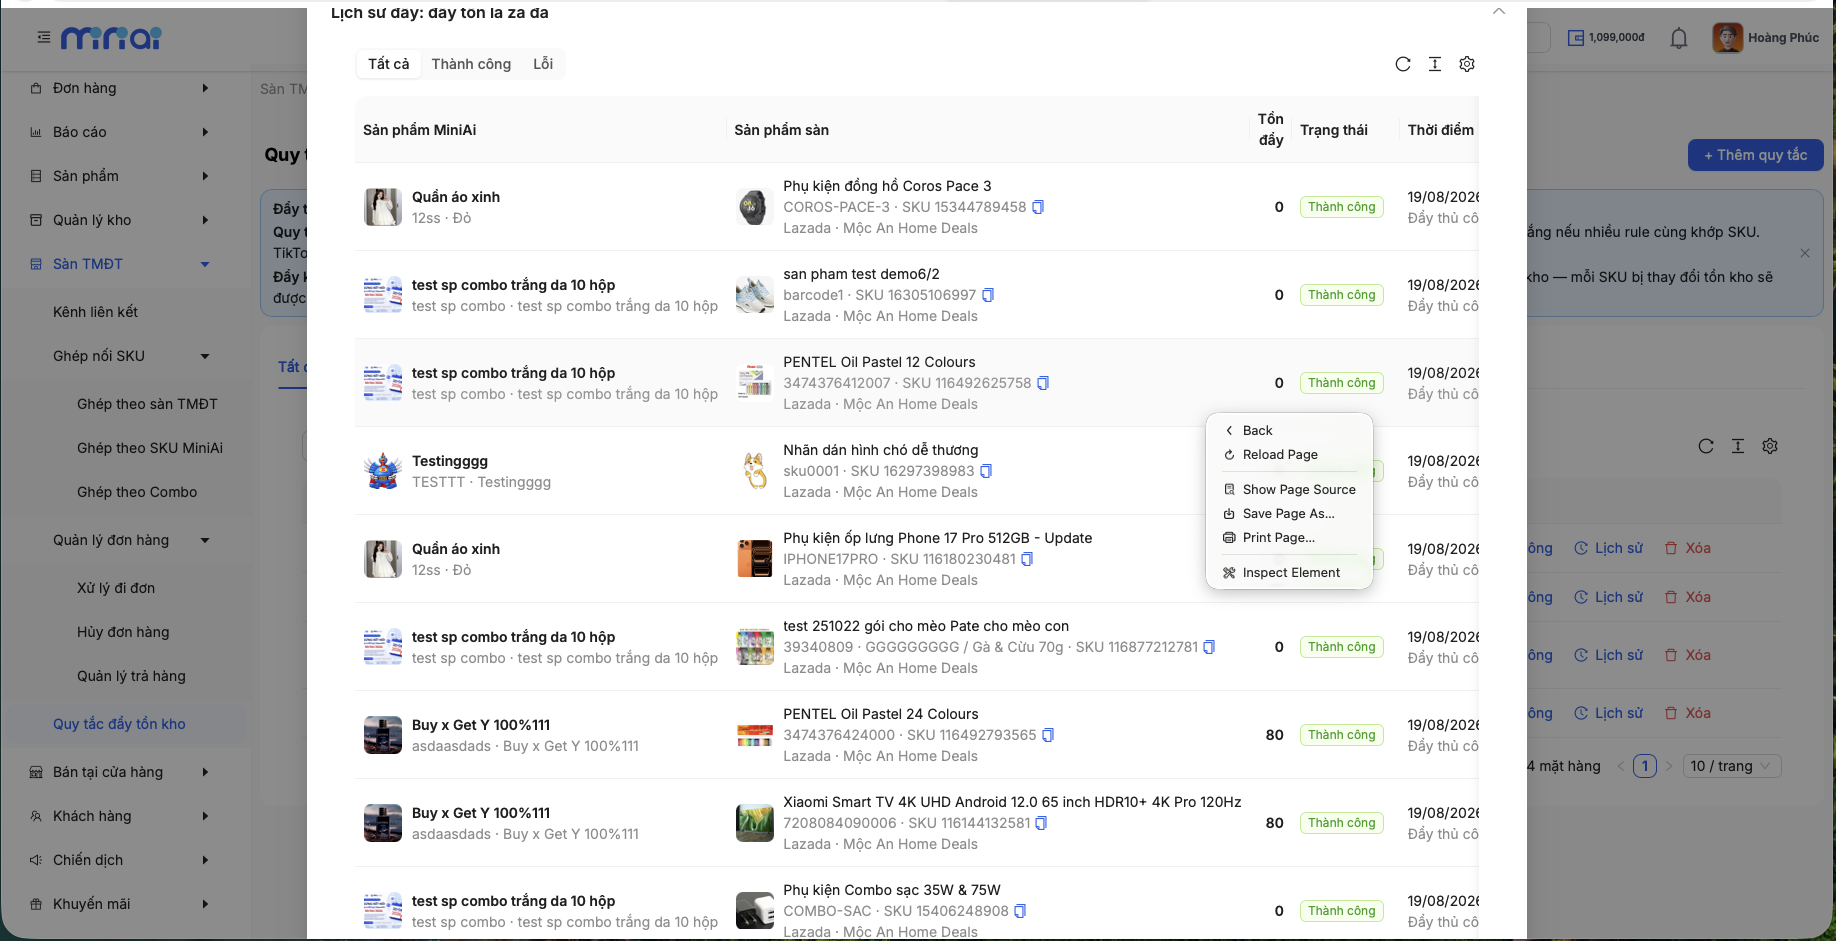This screenshot has height=941, width=1836.
Task: Open Hoàng Phúc user profile
Action: (1767, 38)
